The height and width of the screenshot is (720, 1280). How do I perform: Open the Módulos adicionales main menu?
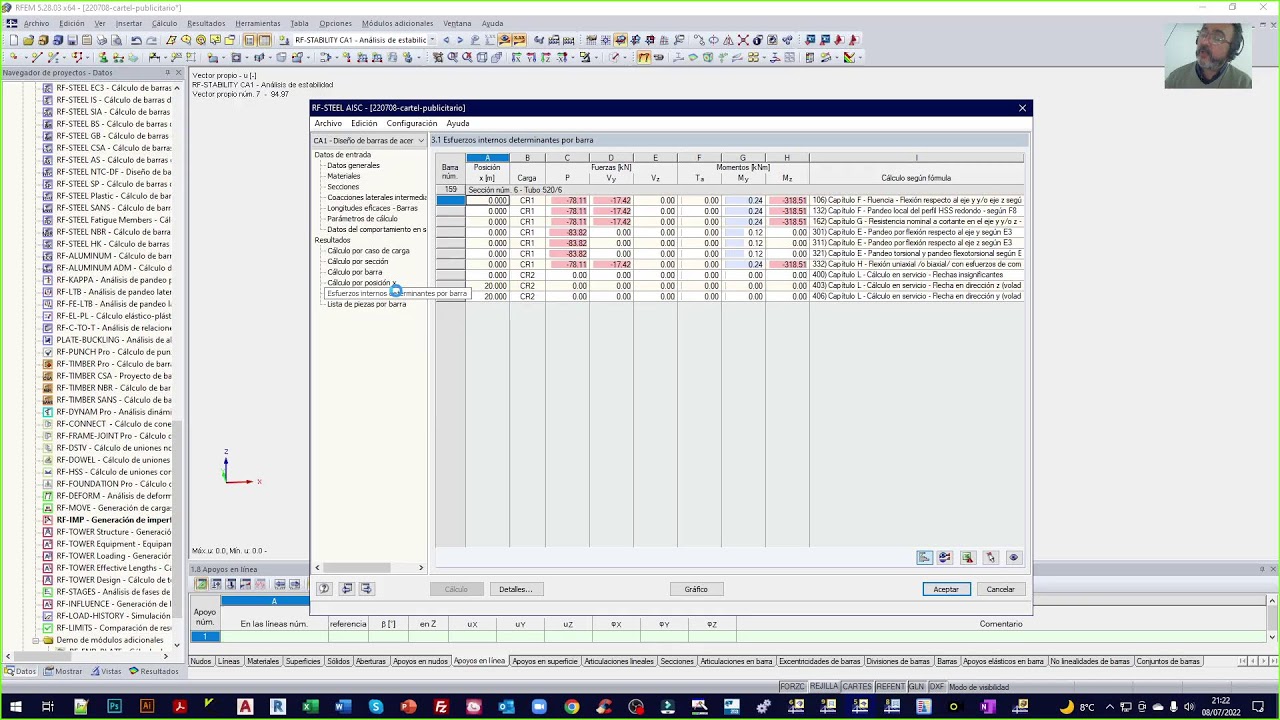tap(398, 23)
